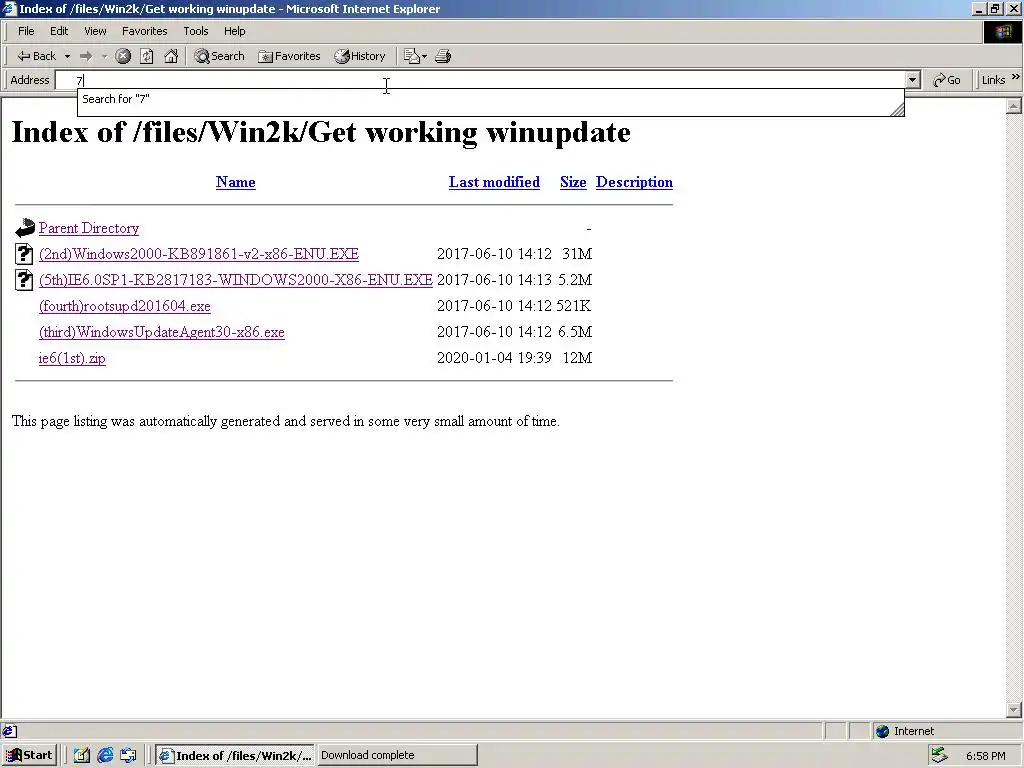Click the system tray network icon
The width and height of the screenshot is (1024, 768).
[x=939, y=756]
